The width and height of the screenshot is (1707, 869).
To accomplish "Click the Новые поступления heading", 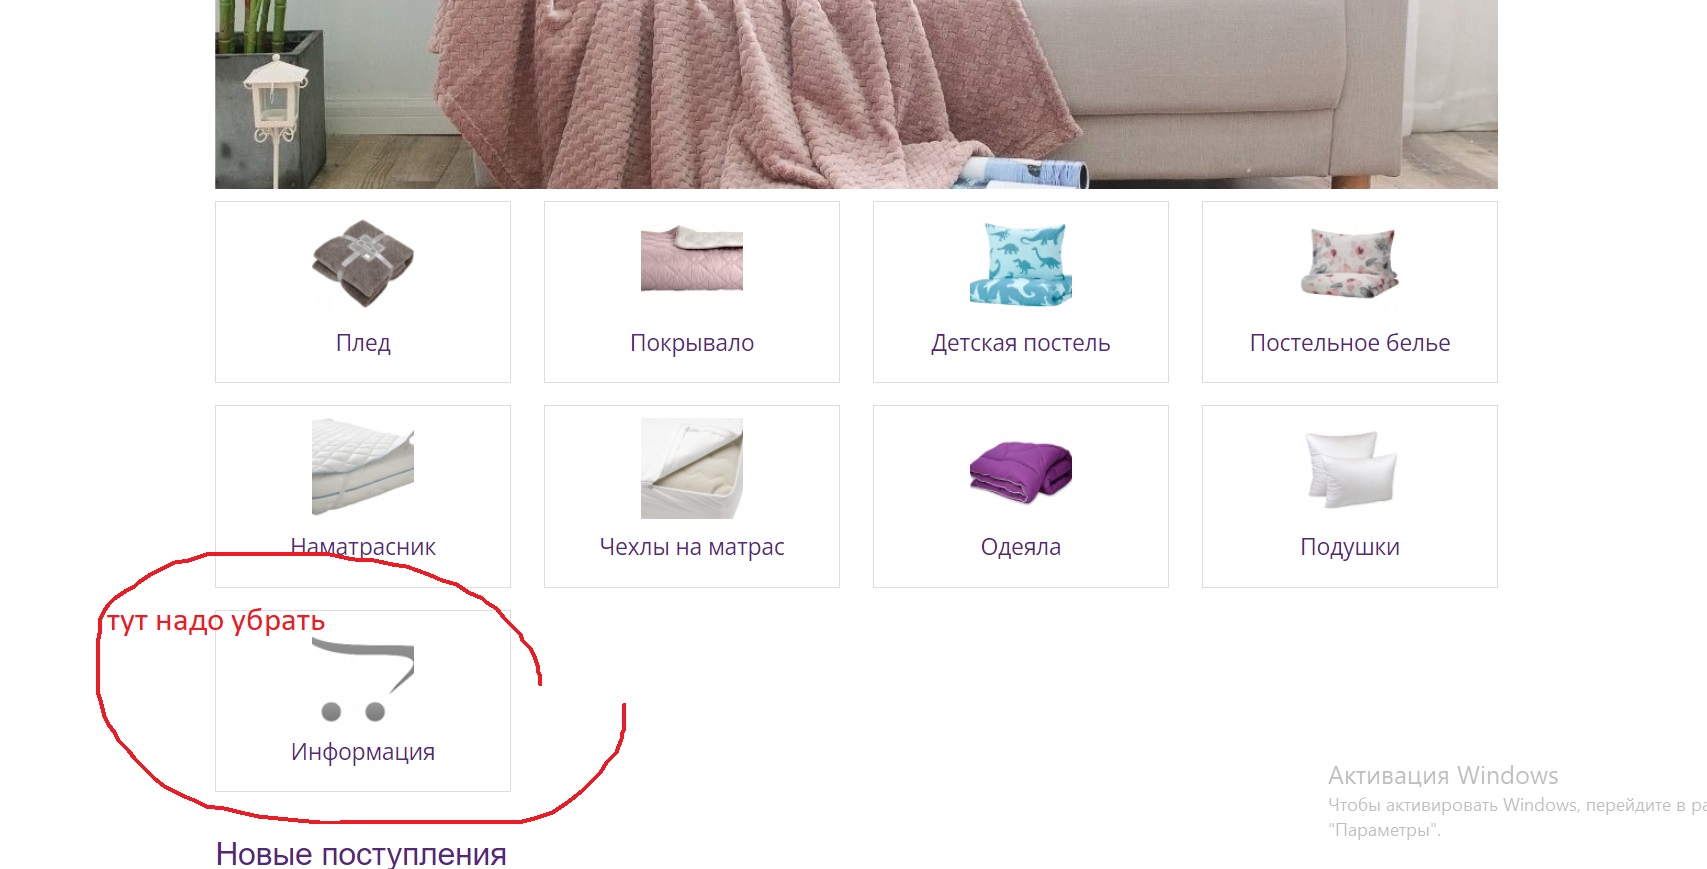I will tap(361, 854).
